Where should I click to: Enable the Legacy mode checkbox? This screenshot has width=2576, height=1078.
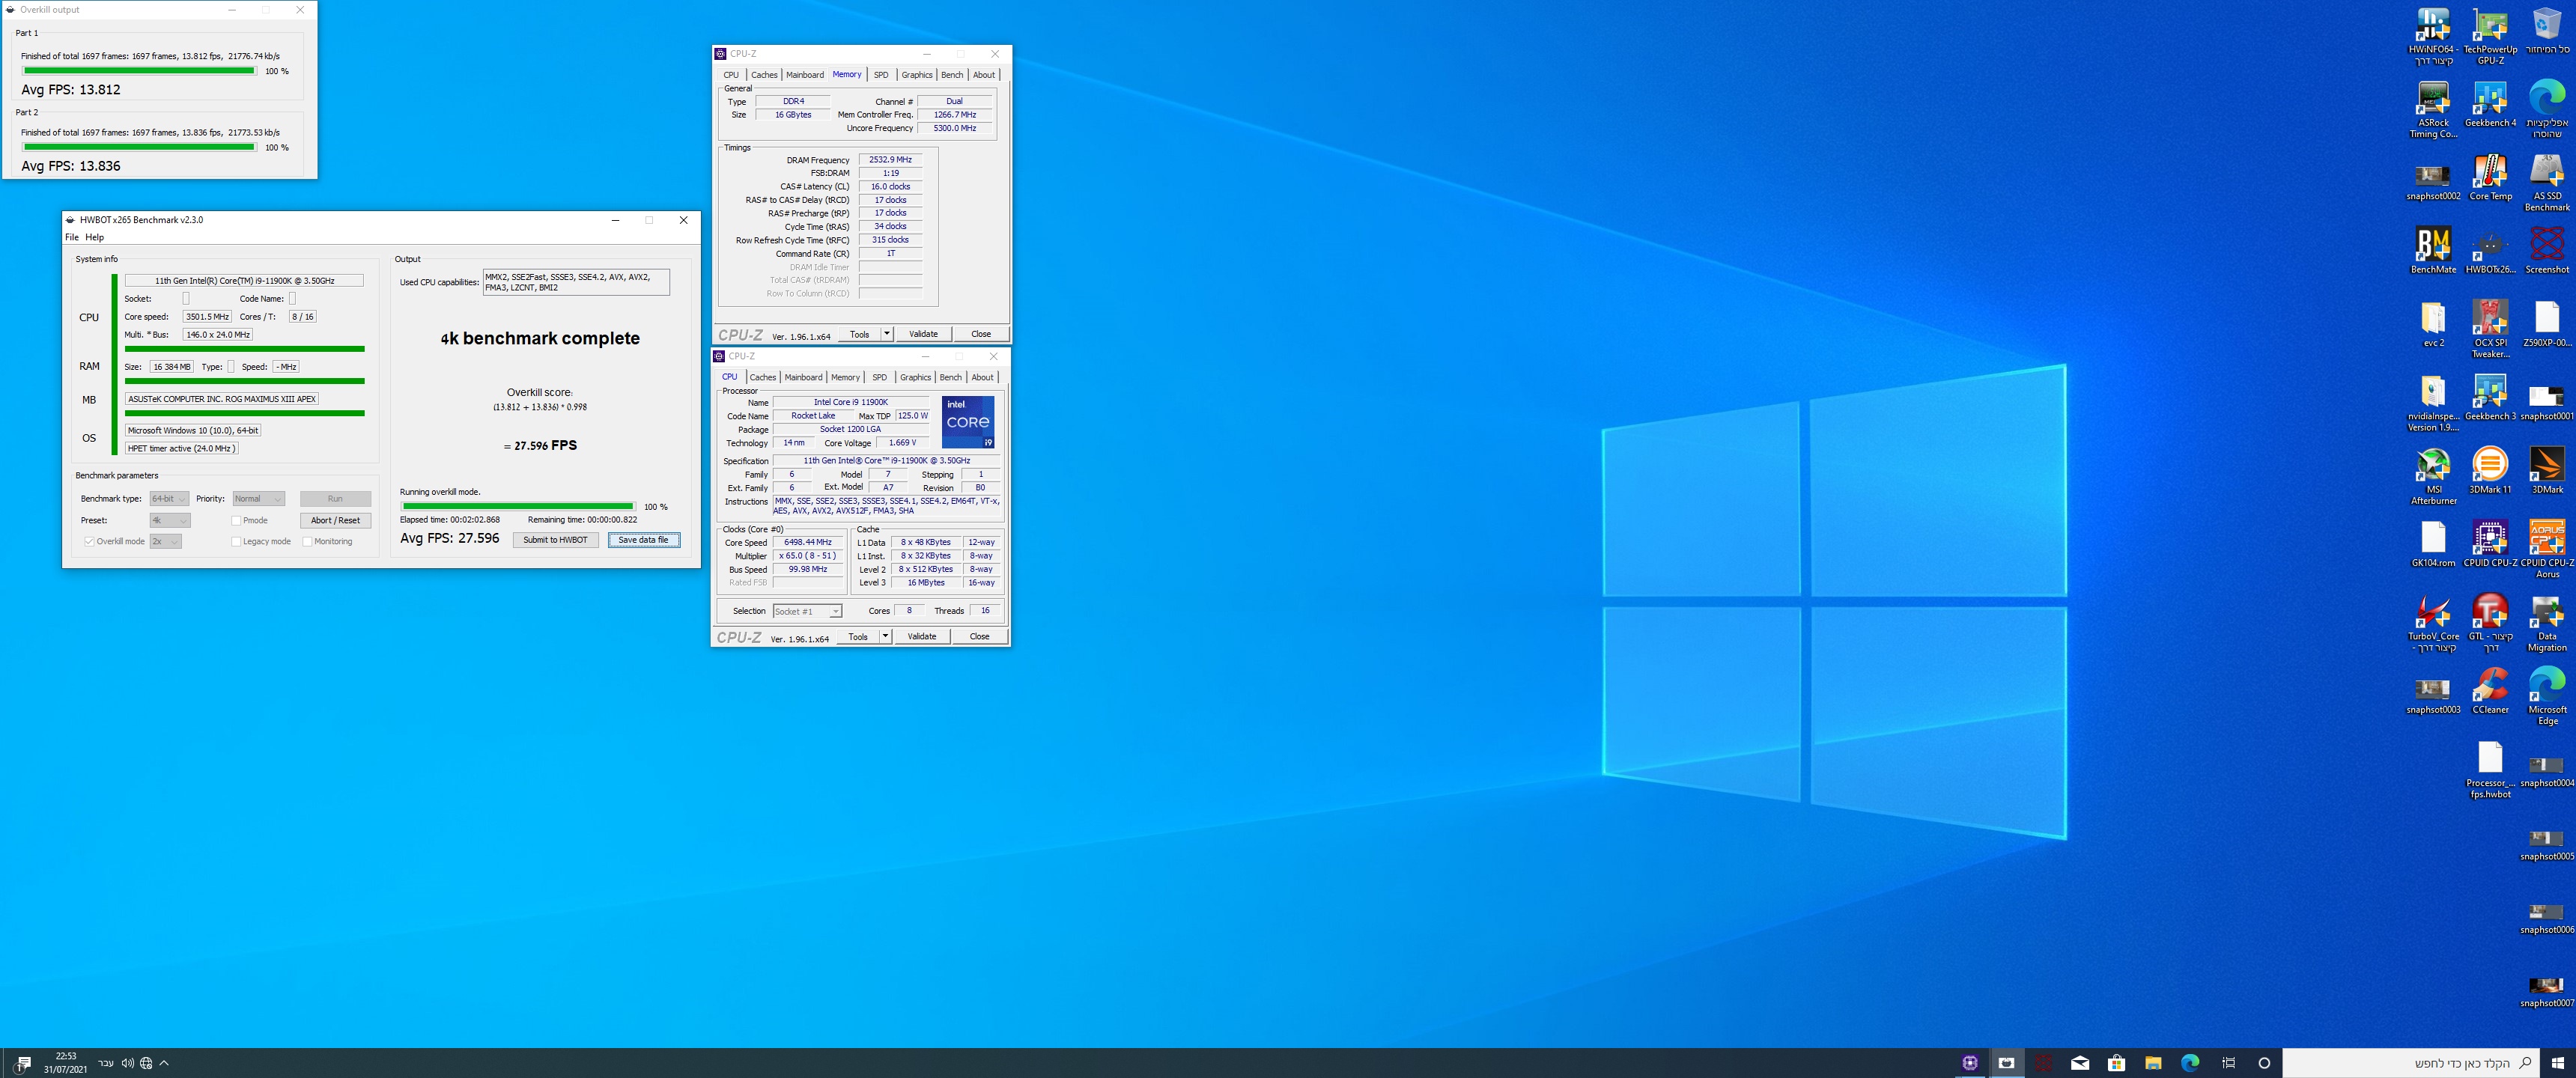[x=236, y=541]
